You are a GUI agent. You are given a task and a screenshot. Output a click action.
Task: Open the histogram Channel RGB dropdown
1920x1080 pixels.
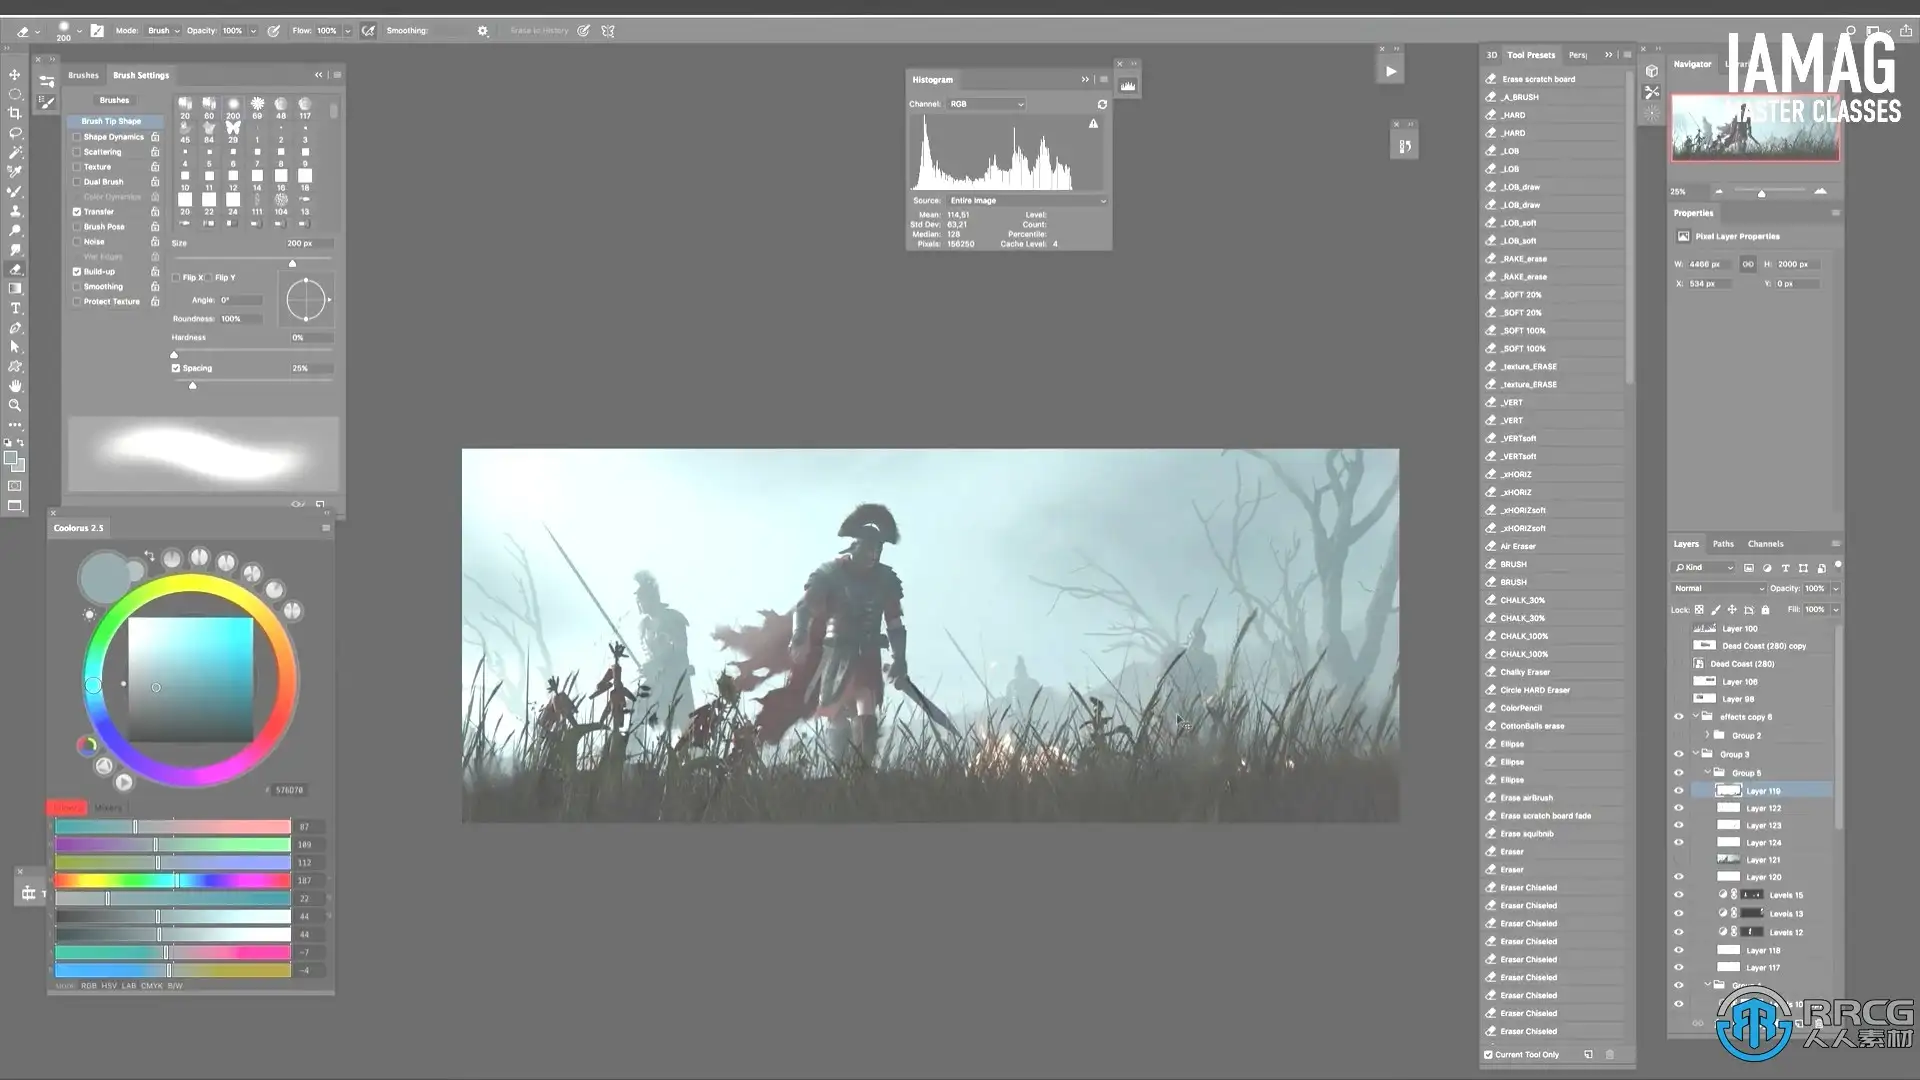click(986, 104)
